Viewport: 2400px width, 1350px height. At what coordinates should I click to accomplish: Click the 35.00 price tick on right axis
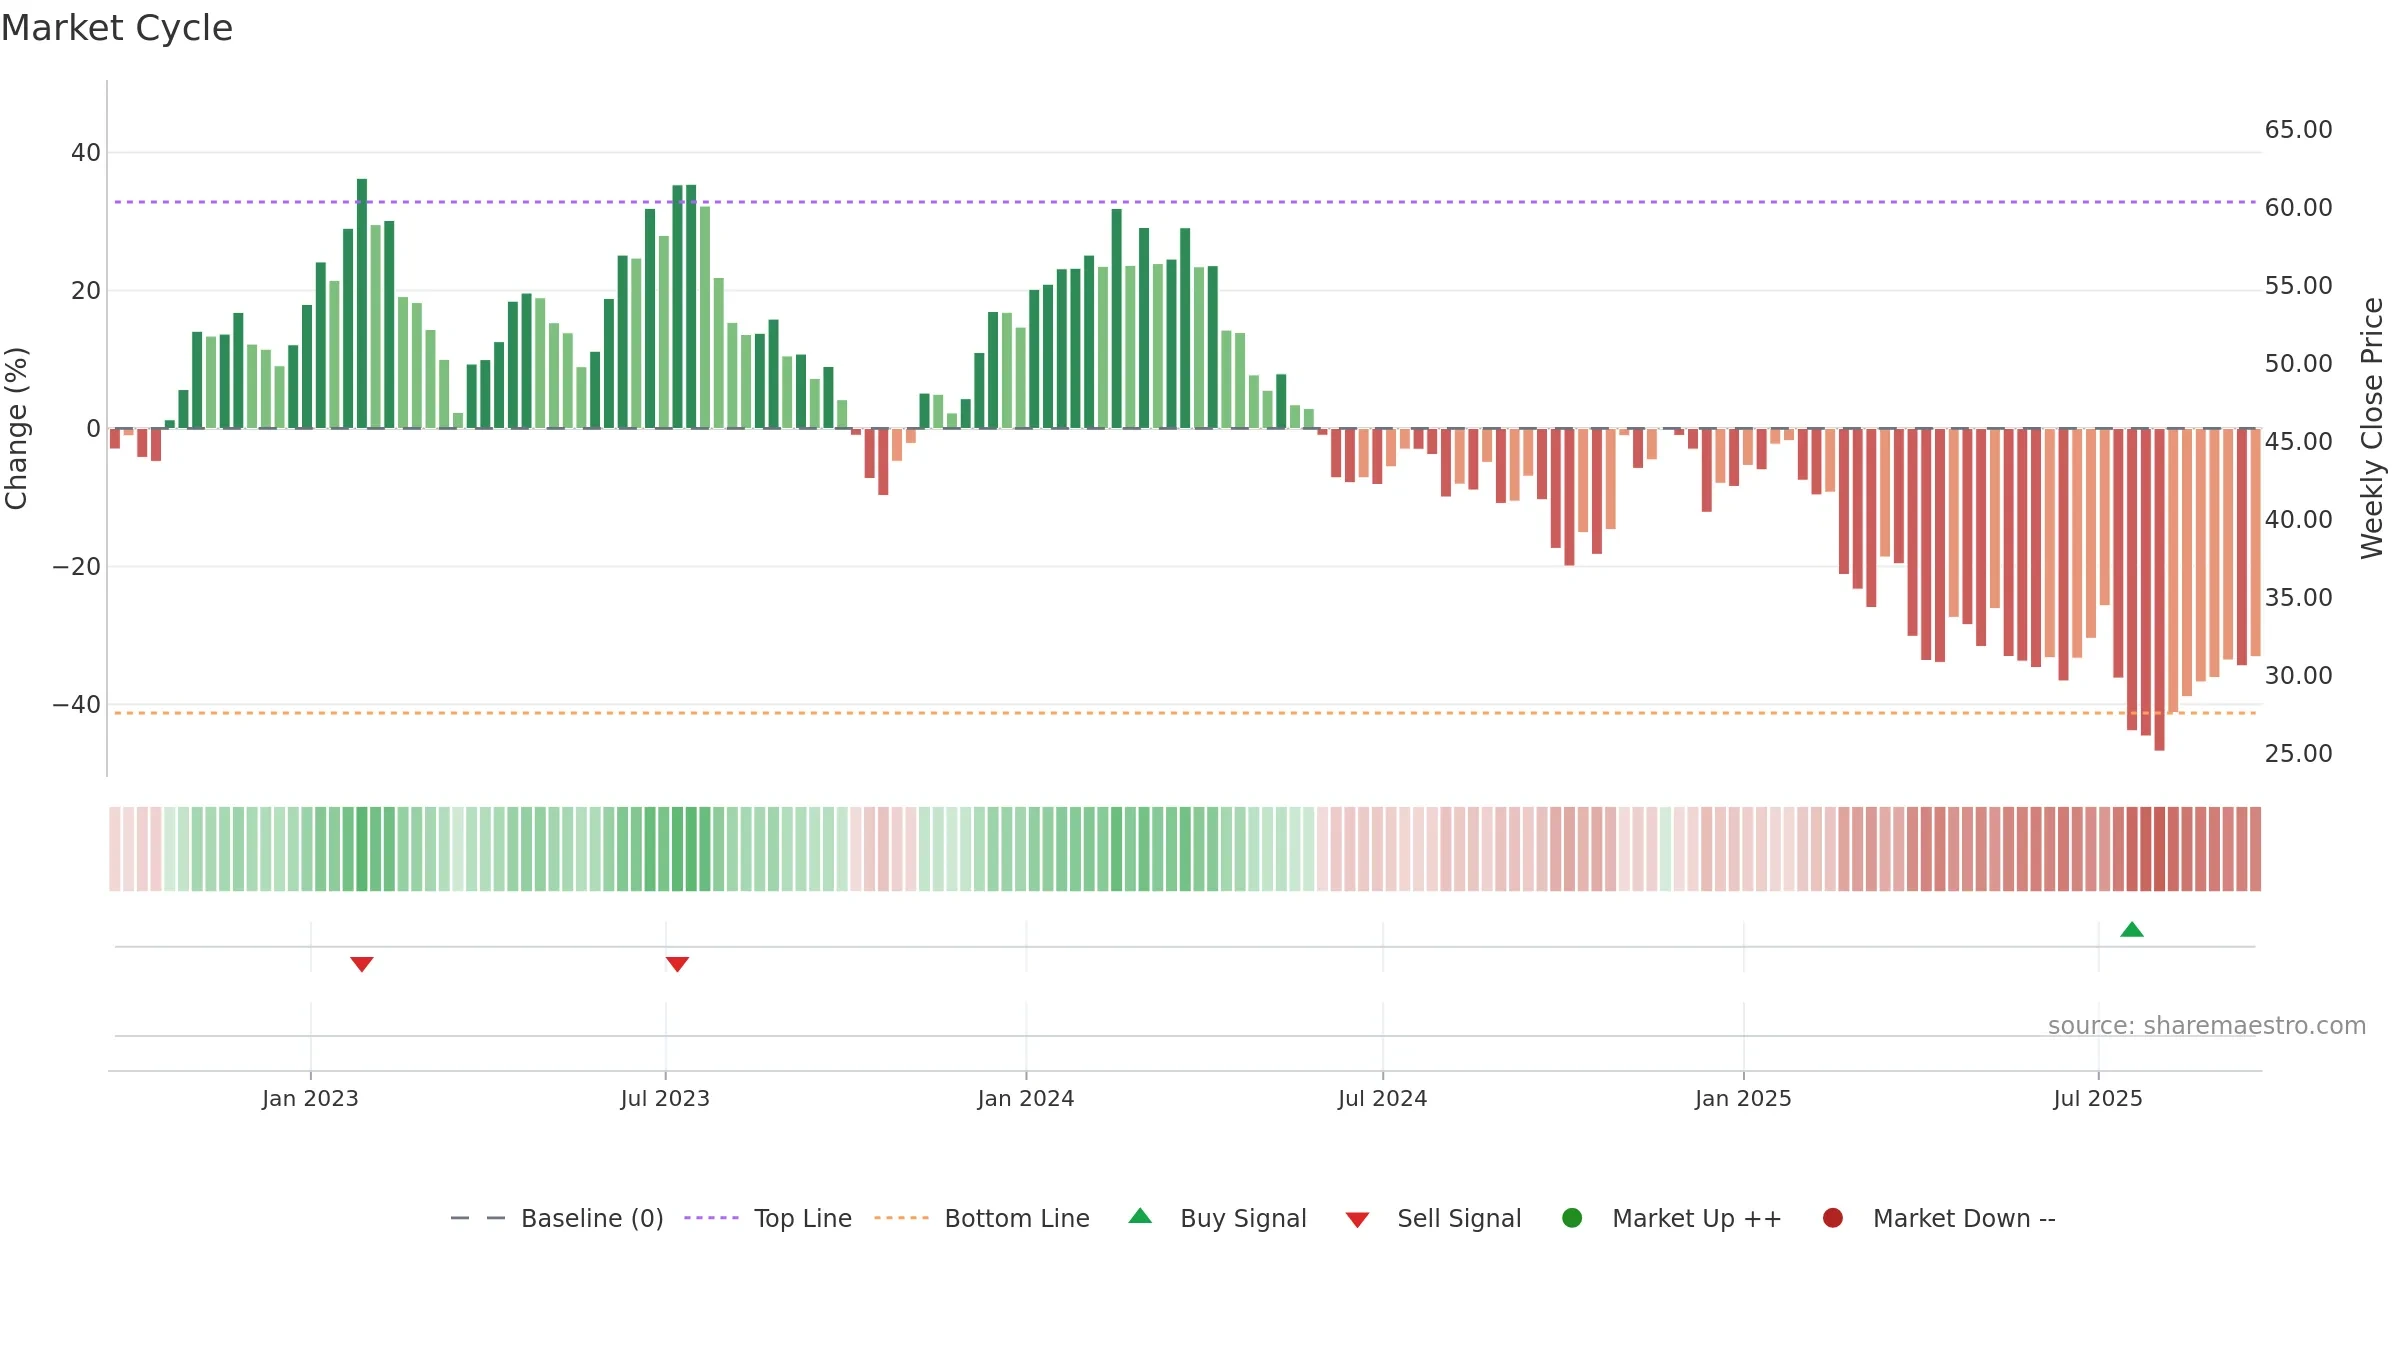point(2299,598)
